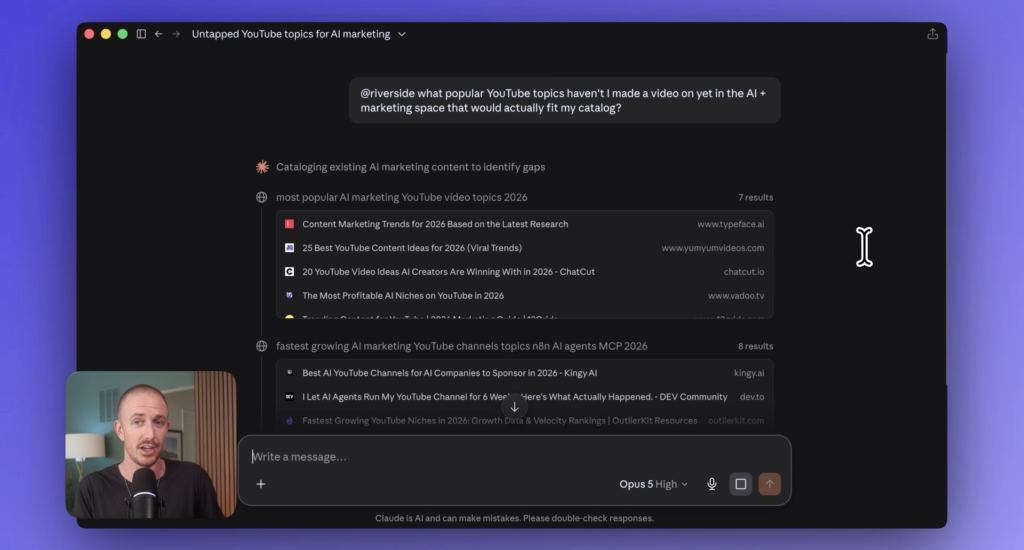Click the orange Claude spark icon
The height and width of the screenshot is (550, 1024).
point(262,167)
